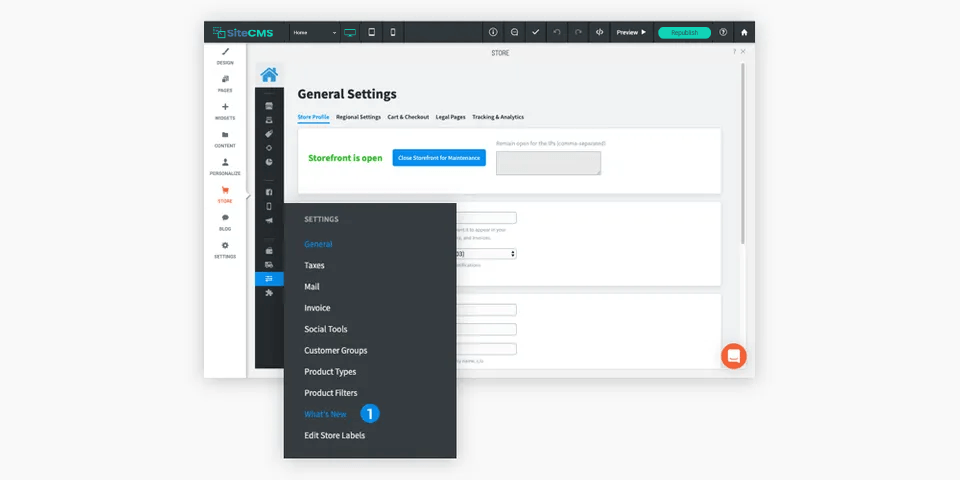This screenshot has width=960, height=480.
Task: Open the developer code view icon
Action: click(x=599, y=32)
